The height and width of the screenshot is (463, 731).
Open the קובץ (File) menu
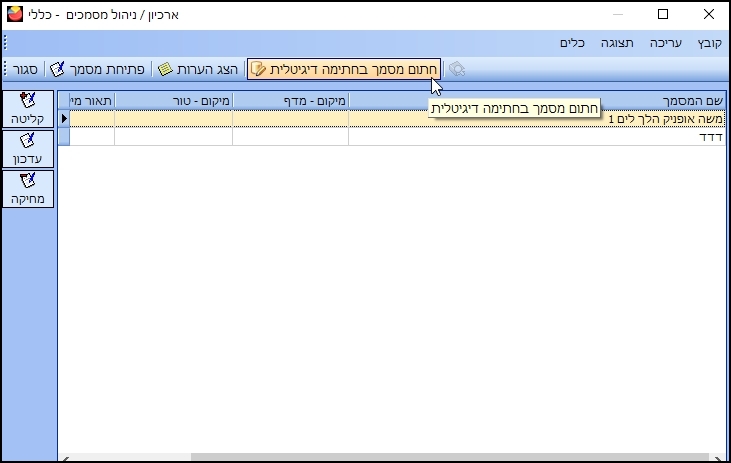[708, 44]
